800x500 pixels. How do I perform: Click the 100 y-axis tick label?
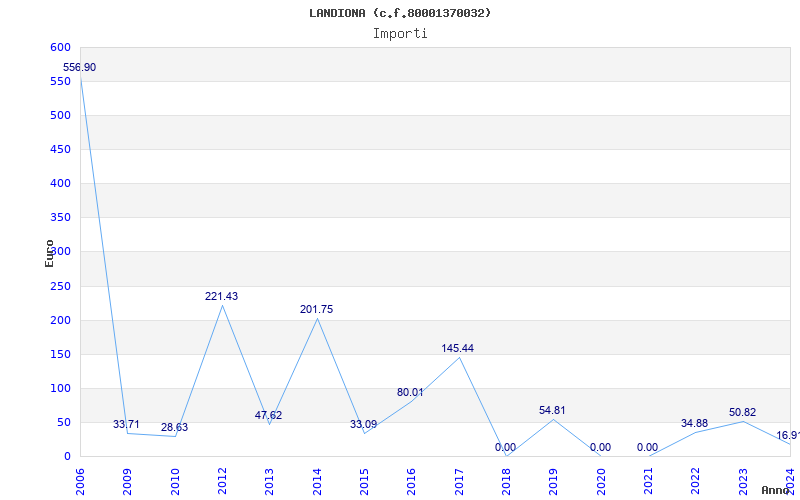coord(60,389)
